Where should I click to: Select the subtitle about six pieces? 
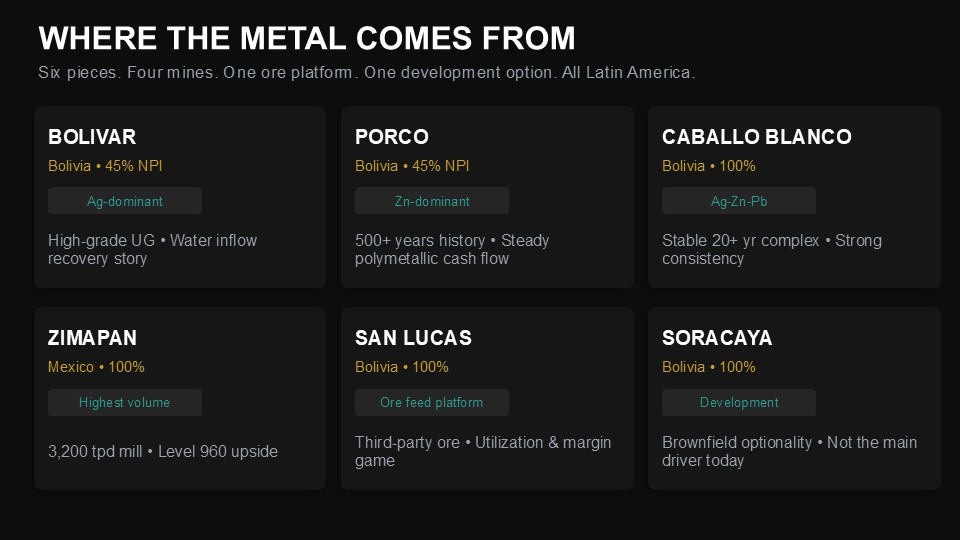(366, 72)
